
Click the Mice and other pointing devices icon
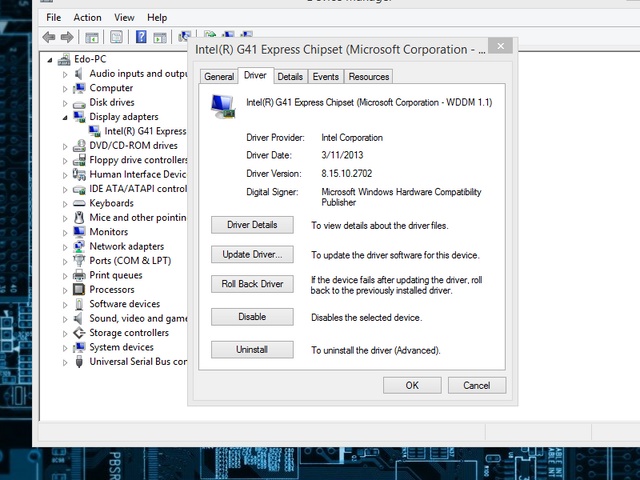pyautogui.click(x=79, y=218)
